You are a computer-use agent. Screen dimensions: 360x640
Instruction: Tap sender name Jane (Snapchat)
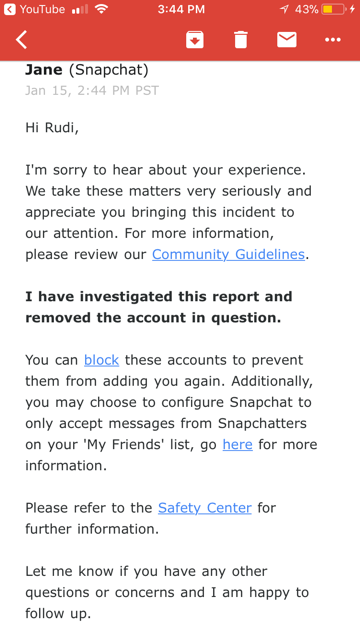(x=87, y=70)
